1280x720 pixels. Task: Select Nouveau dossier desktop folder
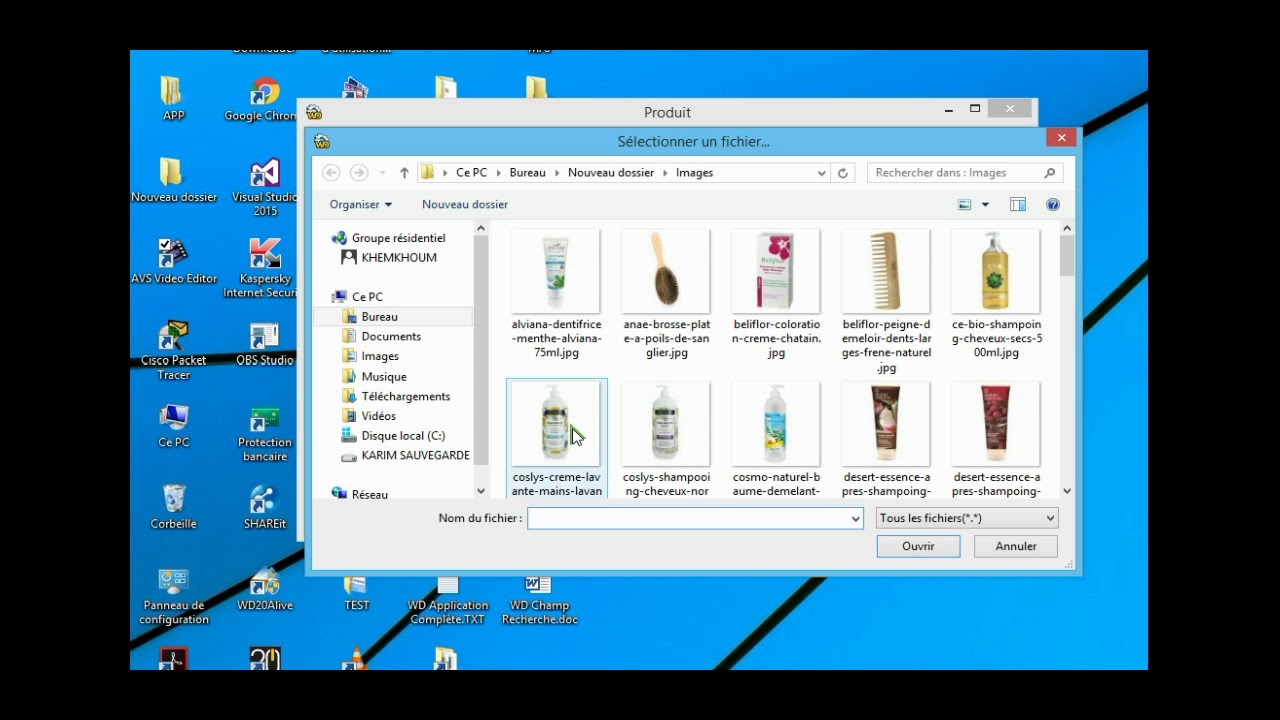(173, 180)
